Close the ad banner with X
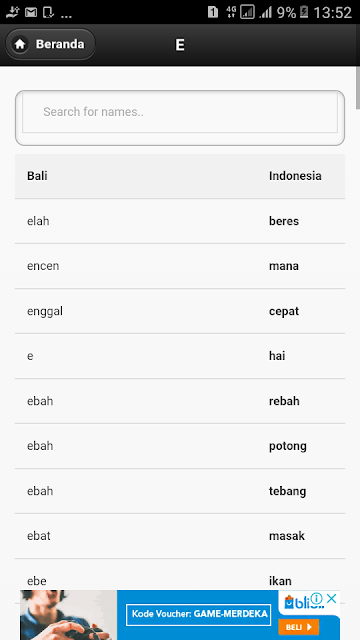 click(332, 599)
